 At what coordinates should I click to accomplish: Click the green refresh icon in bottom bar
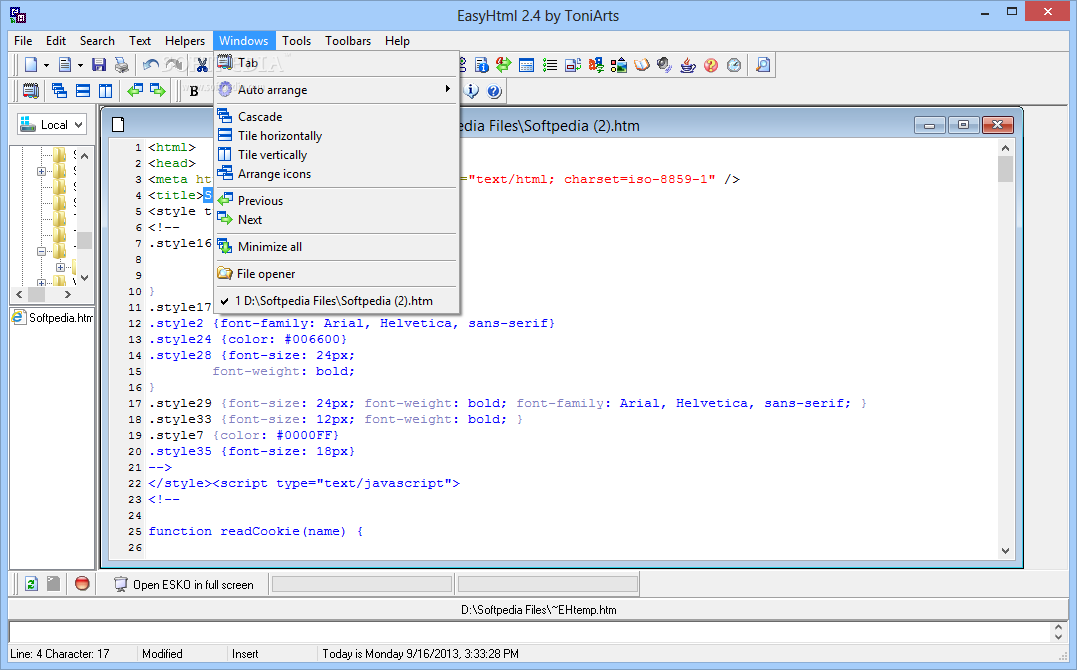click(x=31, y=584)
